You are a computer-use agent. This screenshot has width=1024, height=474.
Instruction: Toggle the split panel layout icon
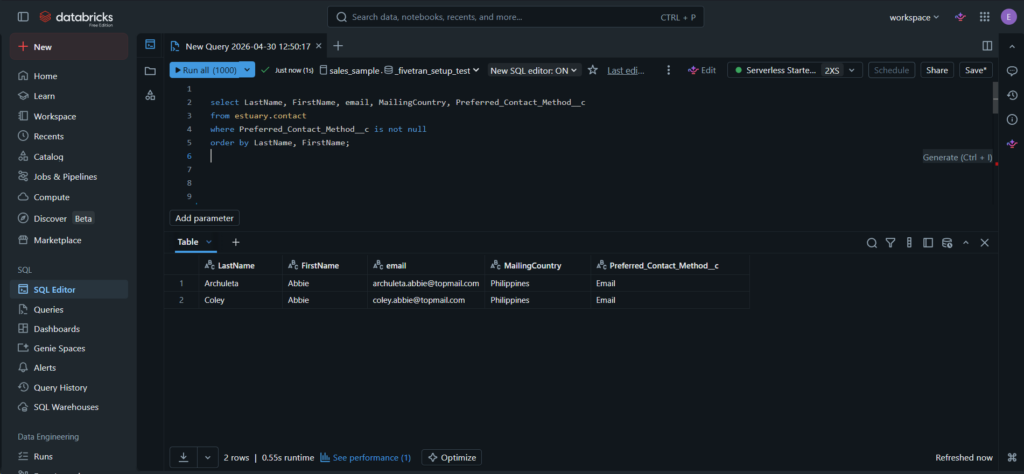987,46
